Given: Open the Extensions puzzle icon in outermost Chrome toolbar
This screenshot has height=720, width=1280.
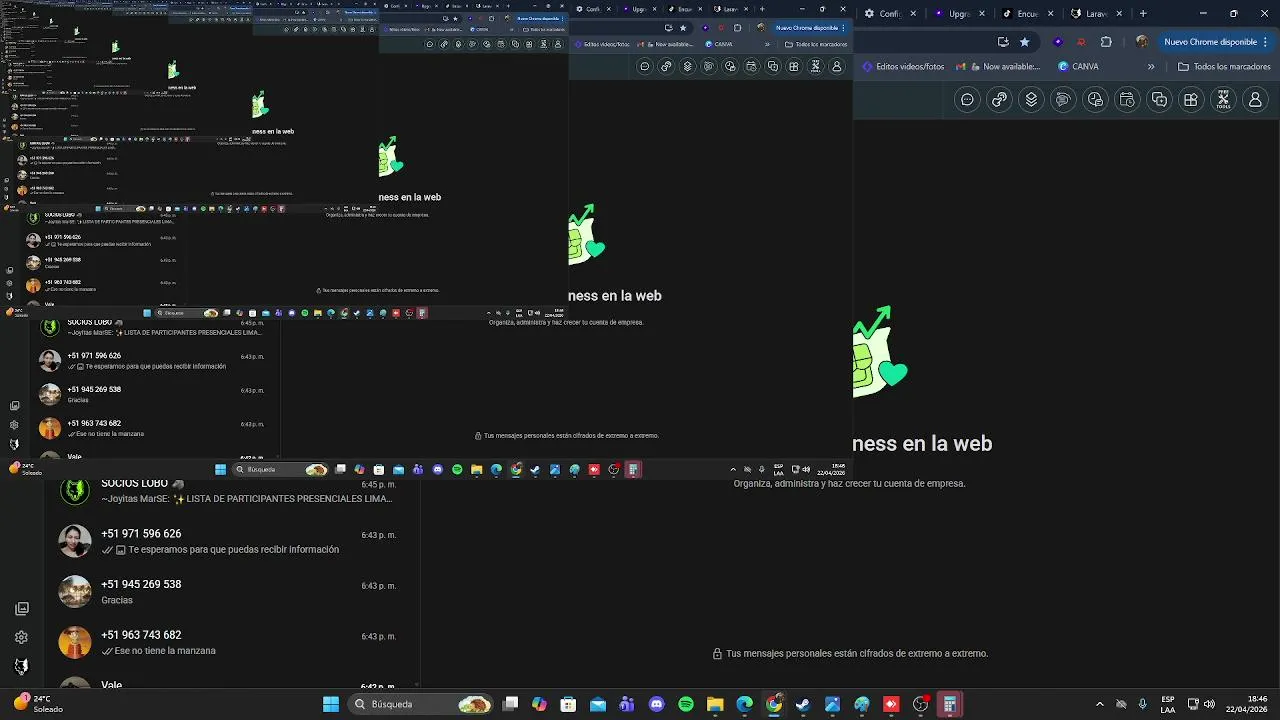Looking at the screenshot, I should click(1106, 42).
